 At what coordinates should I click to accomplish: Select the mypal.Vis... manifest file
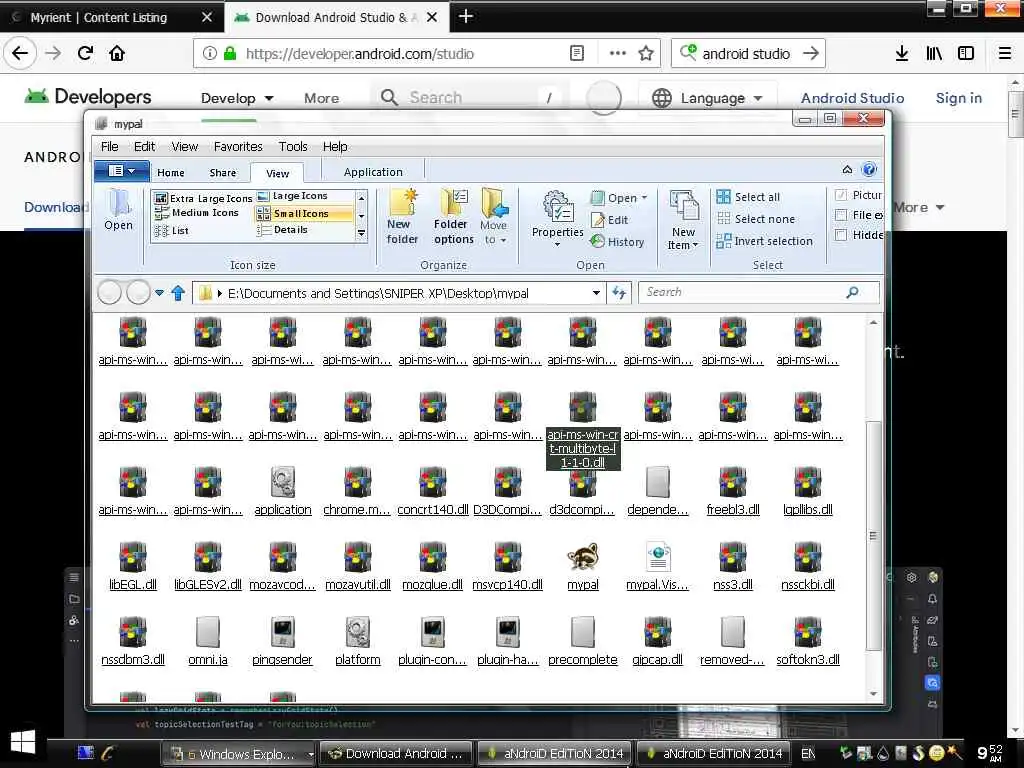pyautogui.click(x=658, y=557)
